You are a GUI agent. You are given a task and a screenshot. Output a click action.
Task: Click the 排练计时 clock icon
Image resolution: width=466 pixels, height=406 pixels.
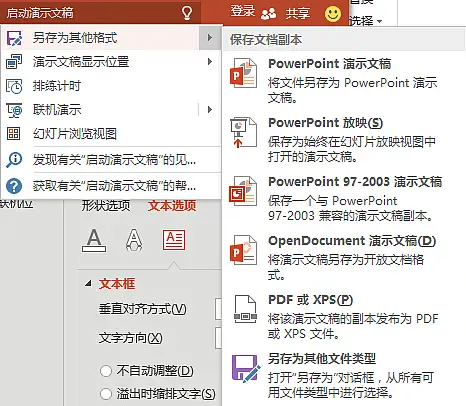click(14, 86)
